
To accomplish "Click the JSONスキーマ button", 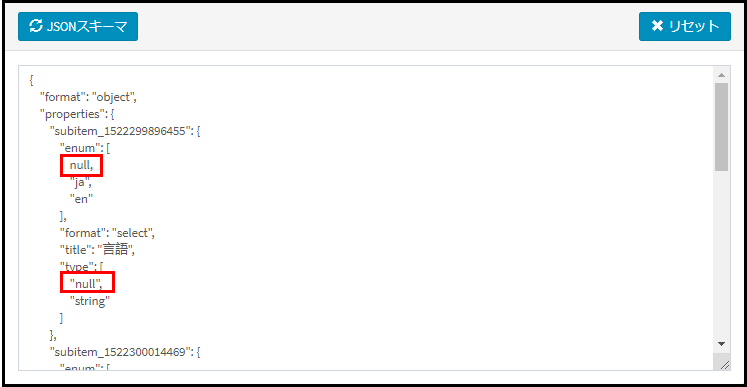I will (x=78, y=27).
